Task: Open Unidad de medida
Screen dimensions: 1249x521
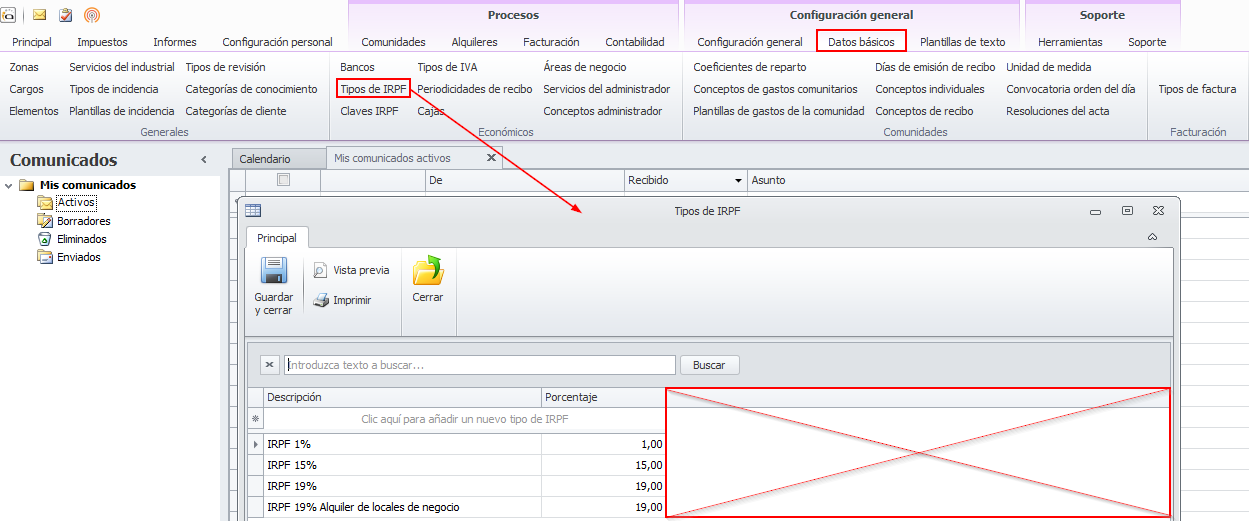Action: 1048,67
